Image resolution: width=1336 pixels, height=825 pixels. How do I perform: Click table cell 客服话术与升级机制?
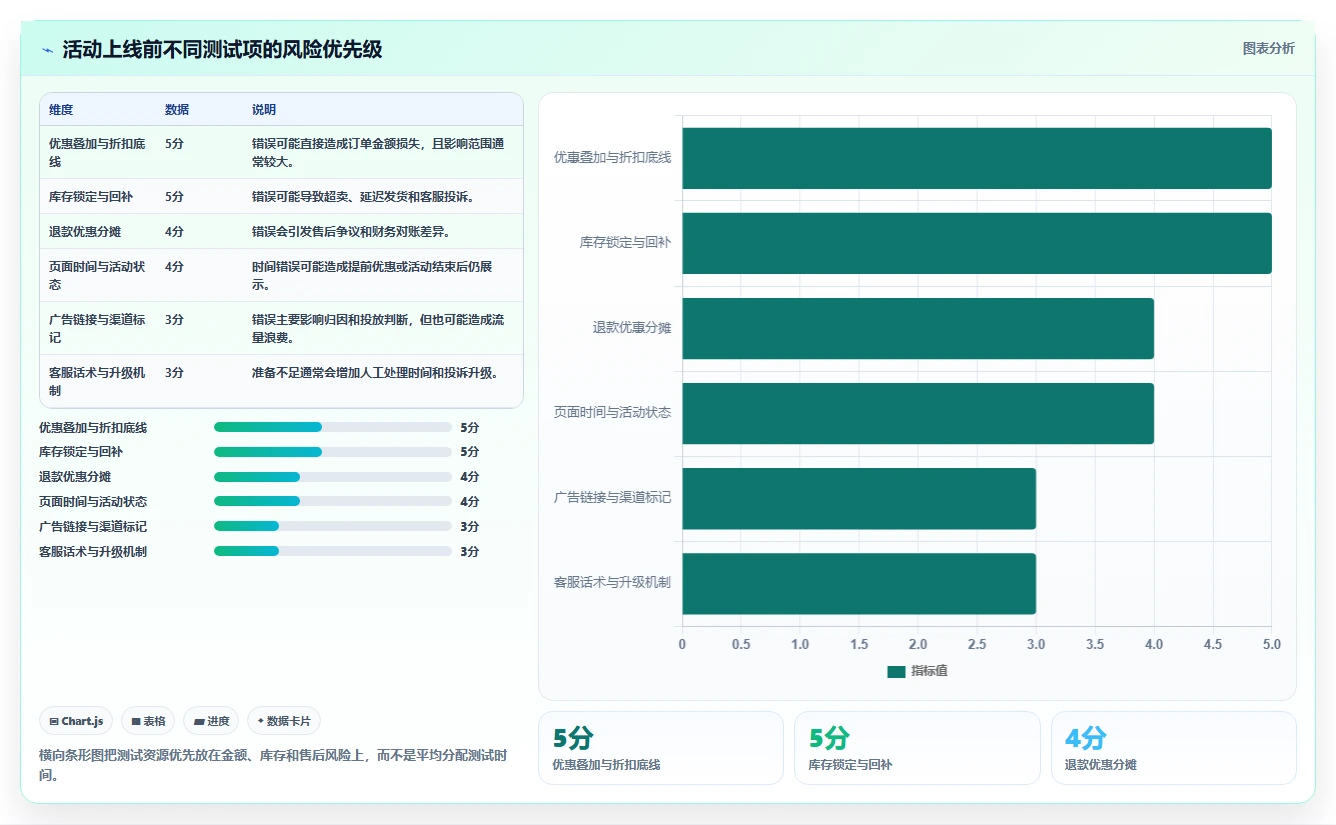pos(97,381)
